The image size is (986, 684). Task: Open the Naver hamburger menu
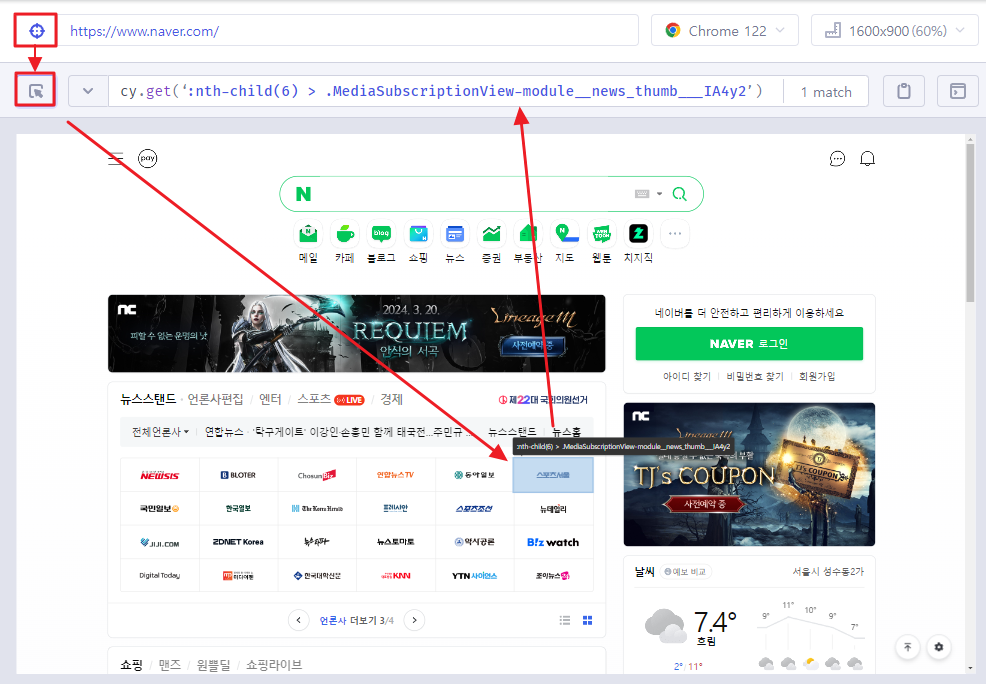pyautogui.click(x=116, y=158)
